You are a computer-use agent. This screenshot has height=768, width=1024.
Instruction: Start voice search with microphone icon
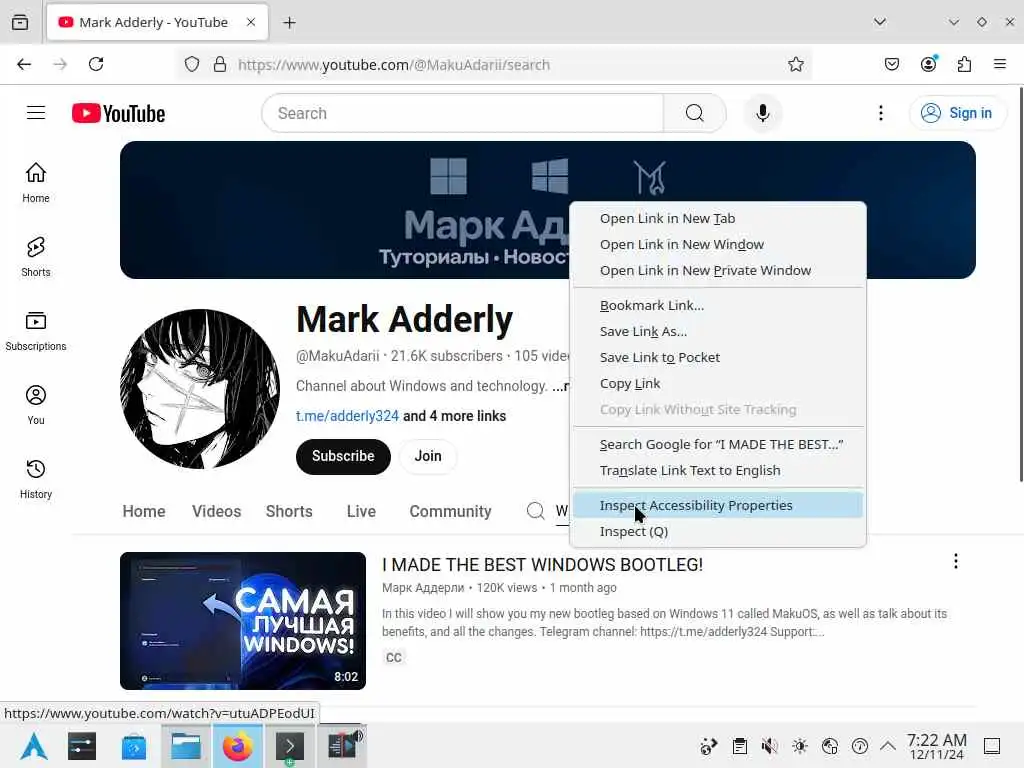pos(762,113)
